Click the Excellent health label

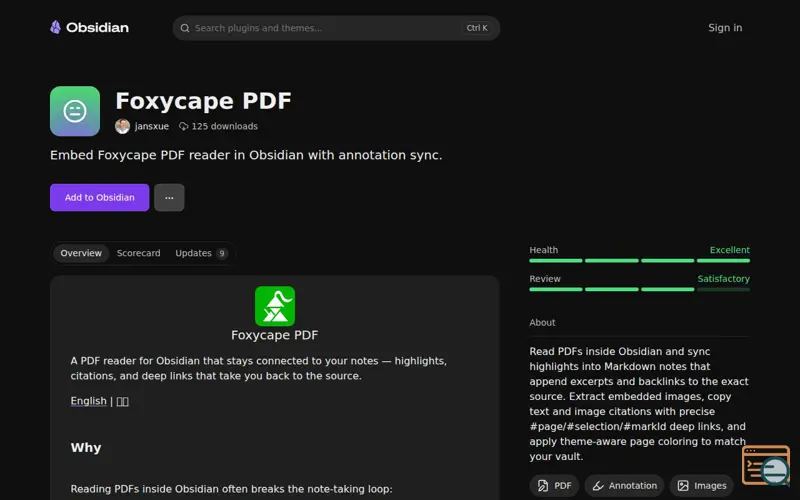(x=730, y=250)
